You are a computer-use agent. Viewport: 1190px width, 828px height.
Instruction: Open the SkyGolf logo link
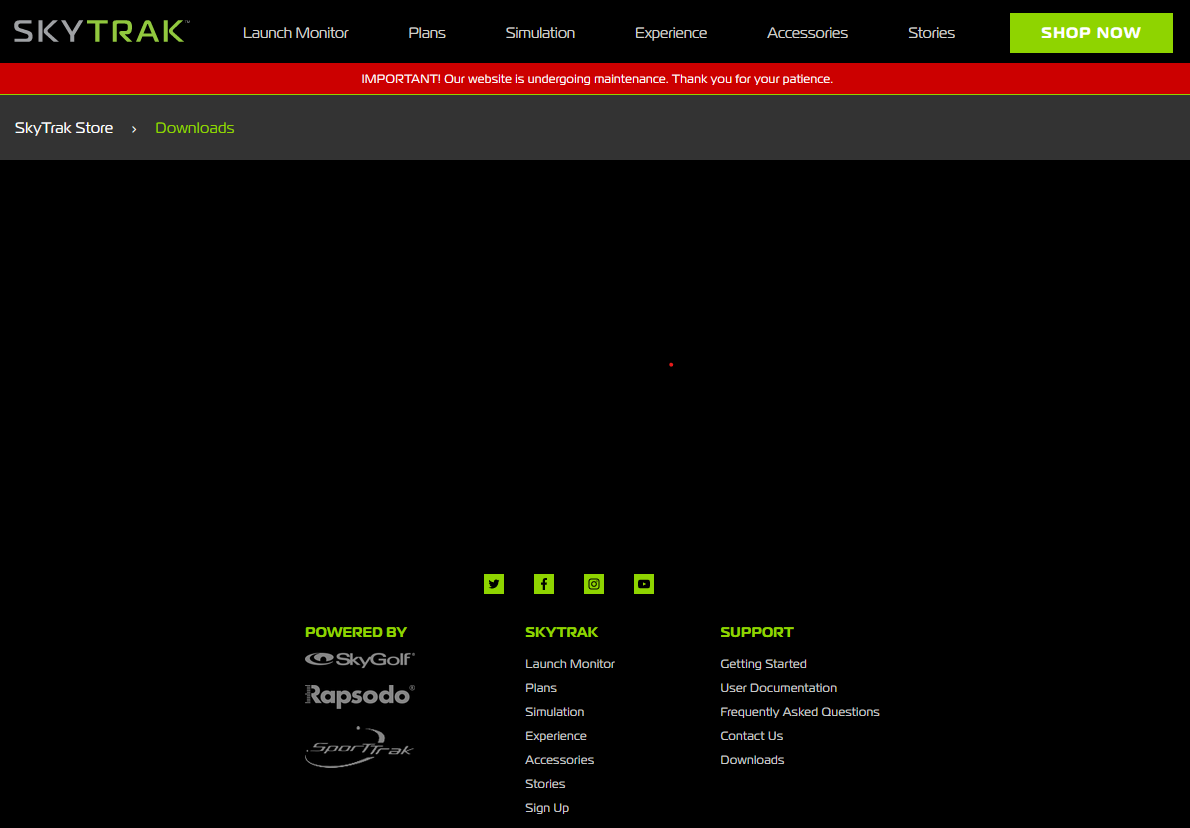[x=359, y=659]
